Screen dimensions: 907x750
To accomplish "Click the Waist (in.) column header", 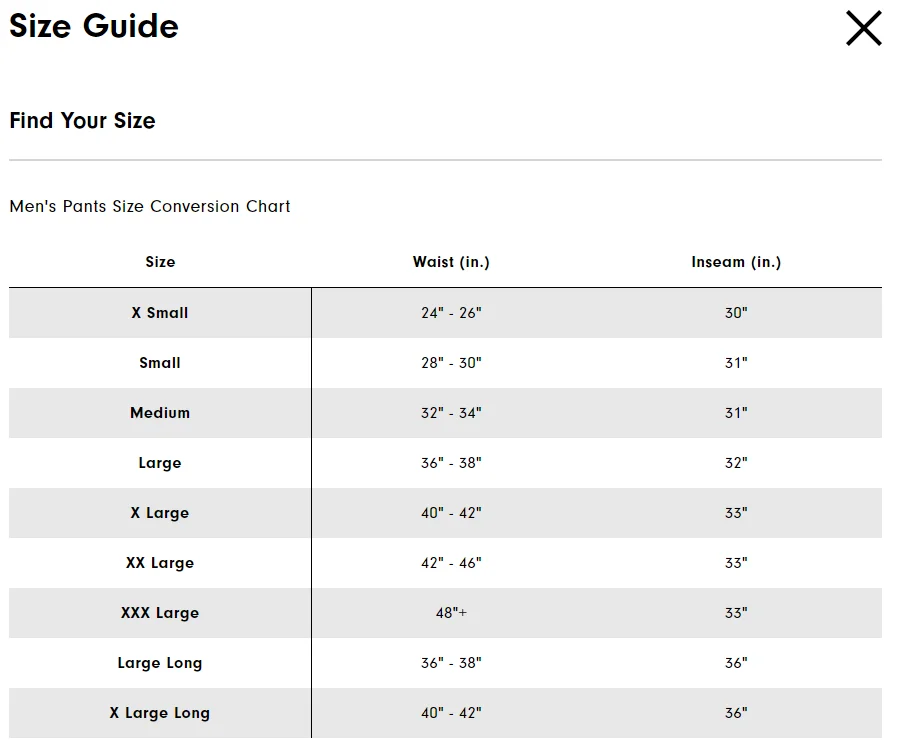I will point(451,262).
